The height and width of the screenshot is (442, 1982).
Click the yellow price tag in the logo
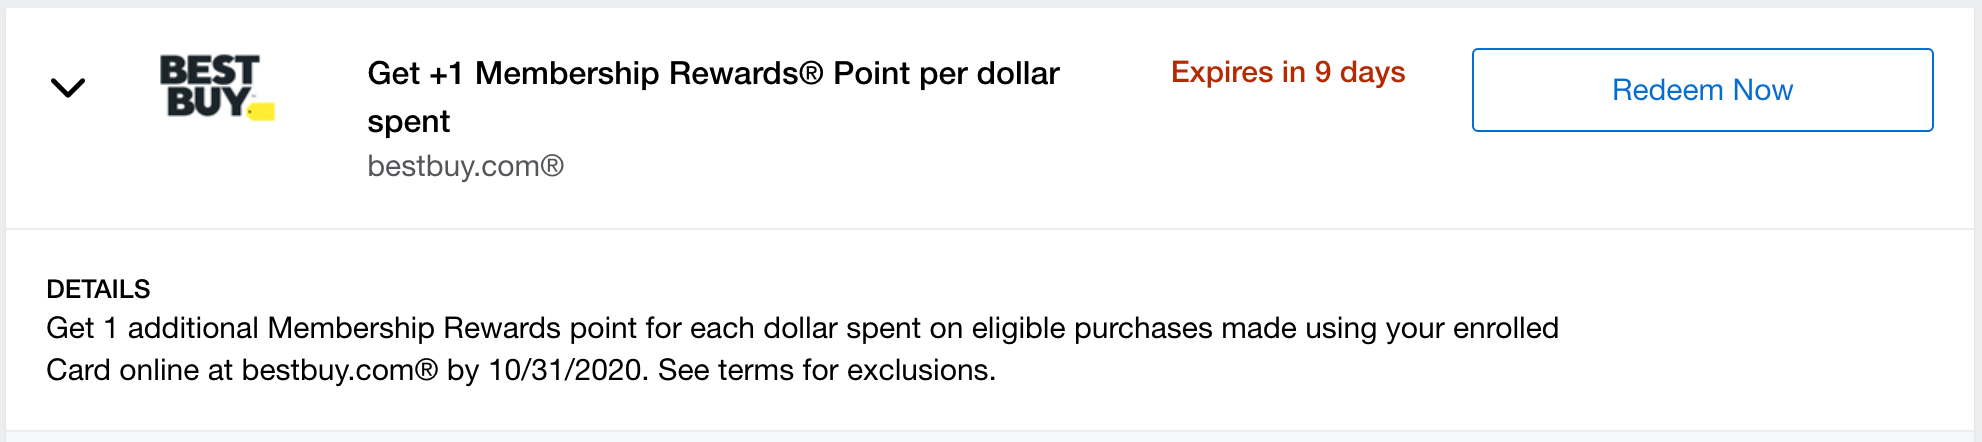tap(262, 109)
